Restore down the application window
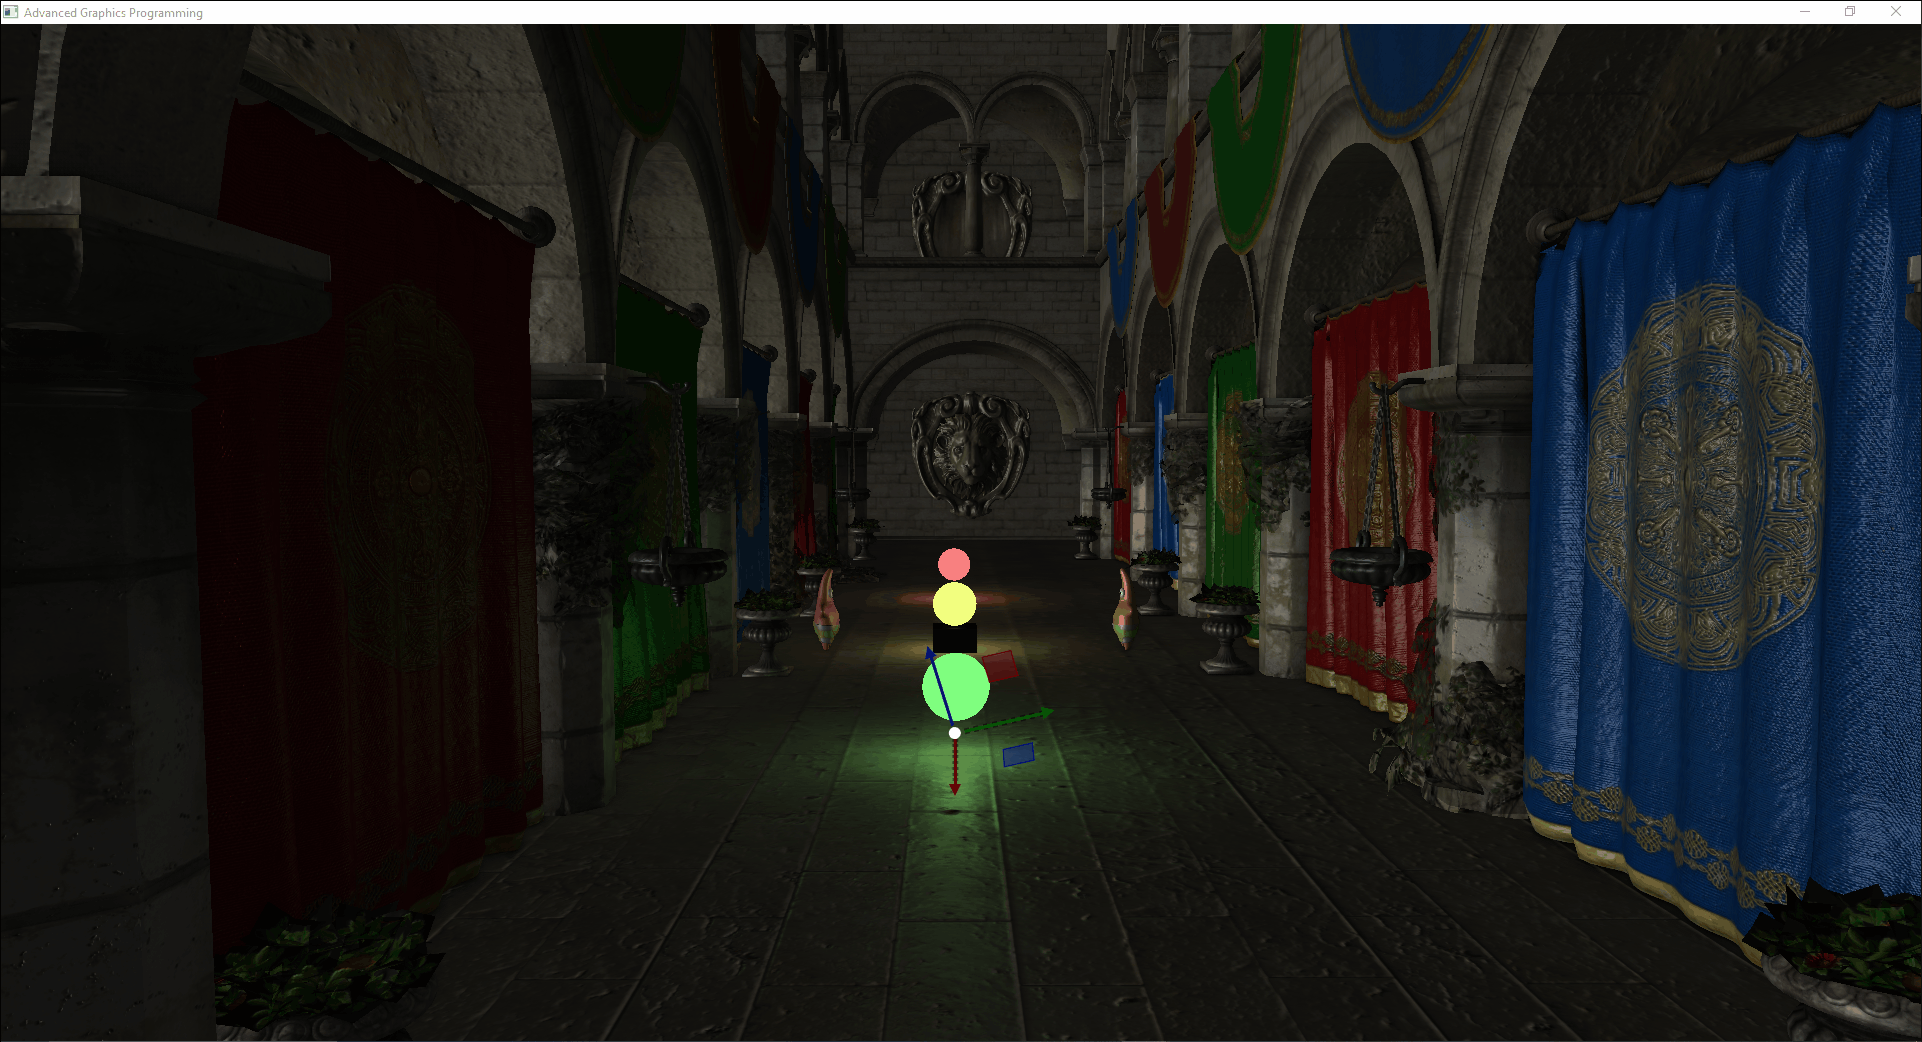This screenshot has width=1922, height=1042. (x=1850, y=12)
